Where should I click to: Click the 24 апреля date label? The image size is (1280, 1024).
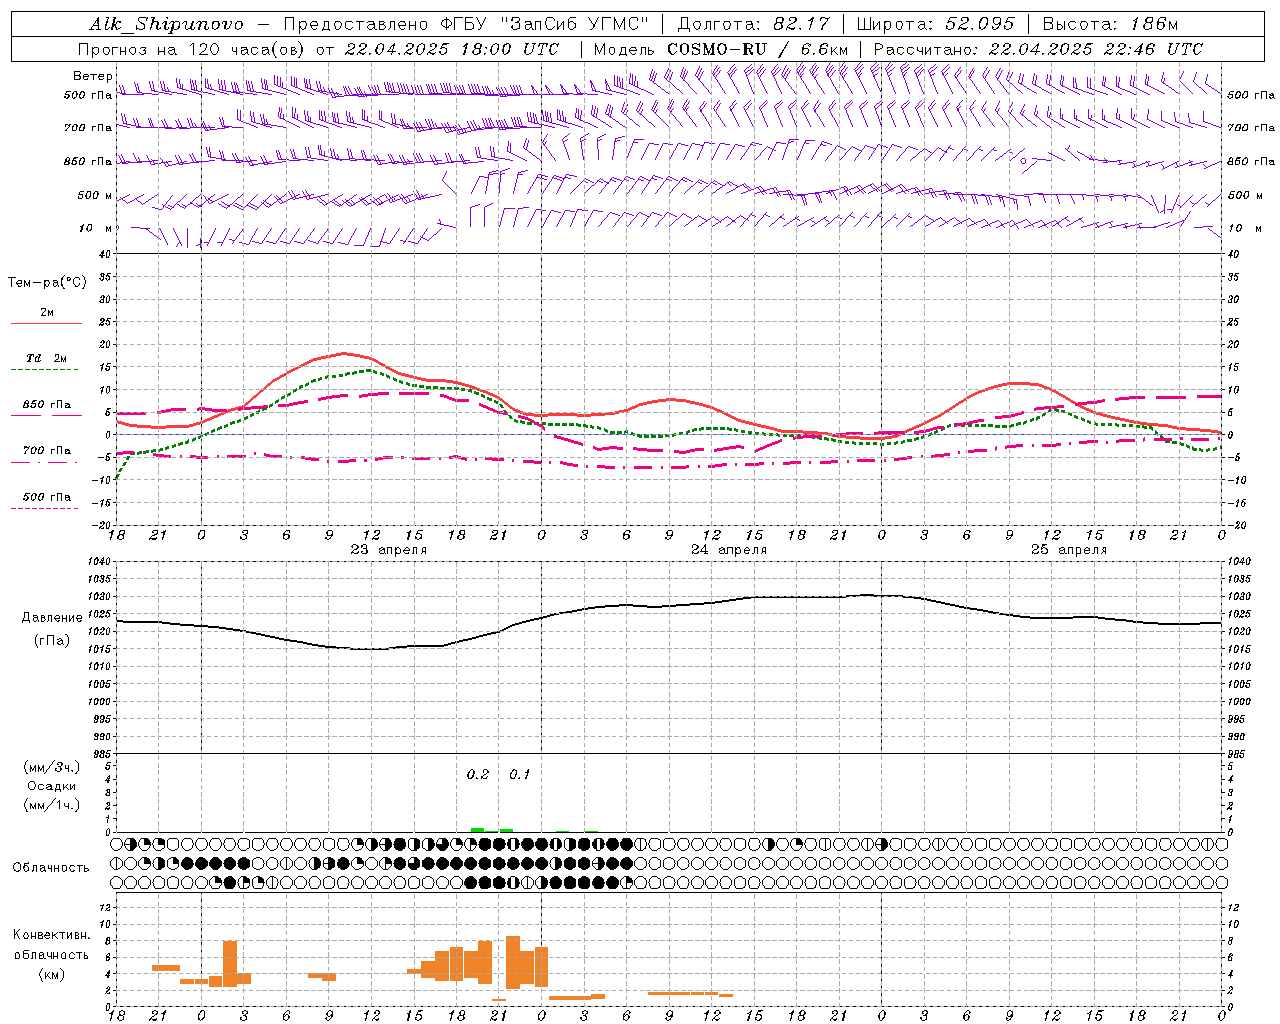click(x=729, y=550)
